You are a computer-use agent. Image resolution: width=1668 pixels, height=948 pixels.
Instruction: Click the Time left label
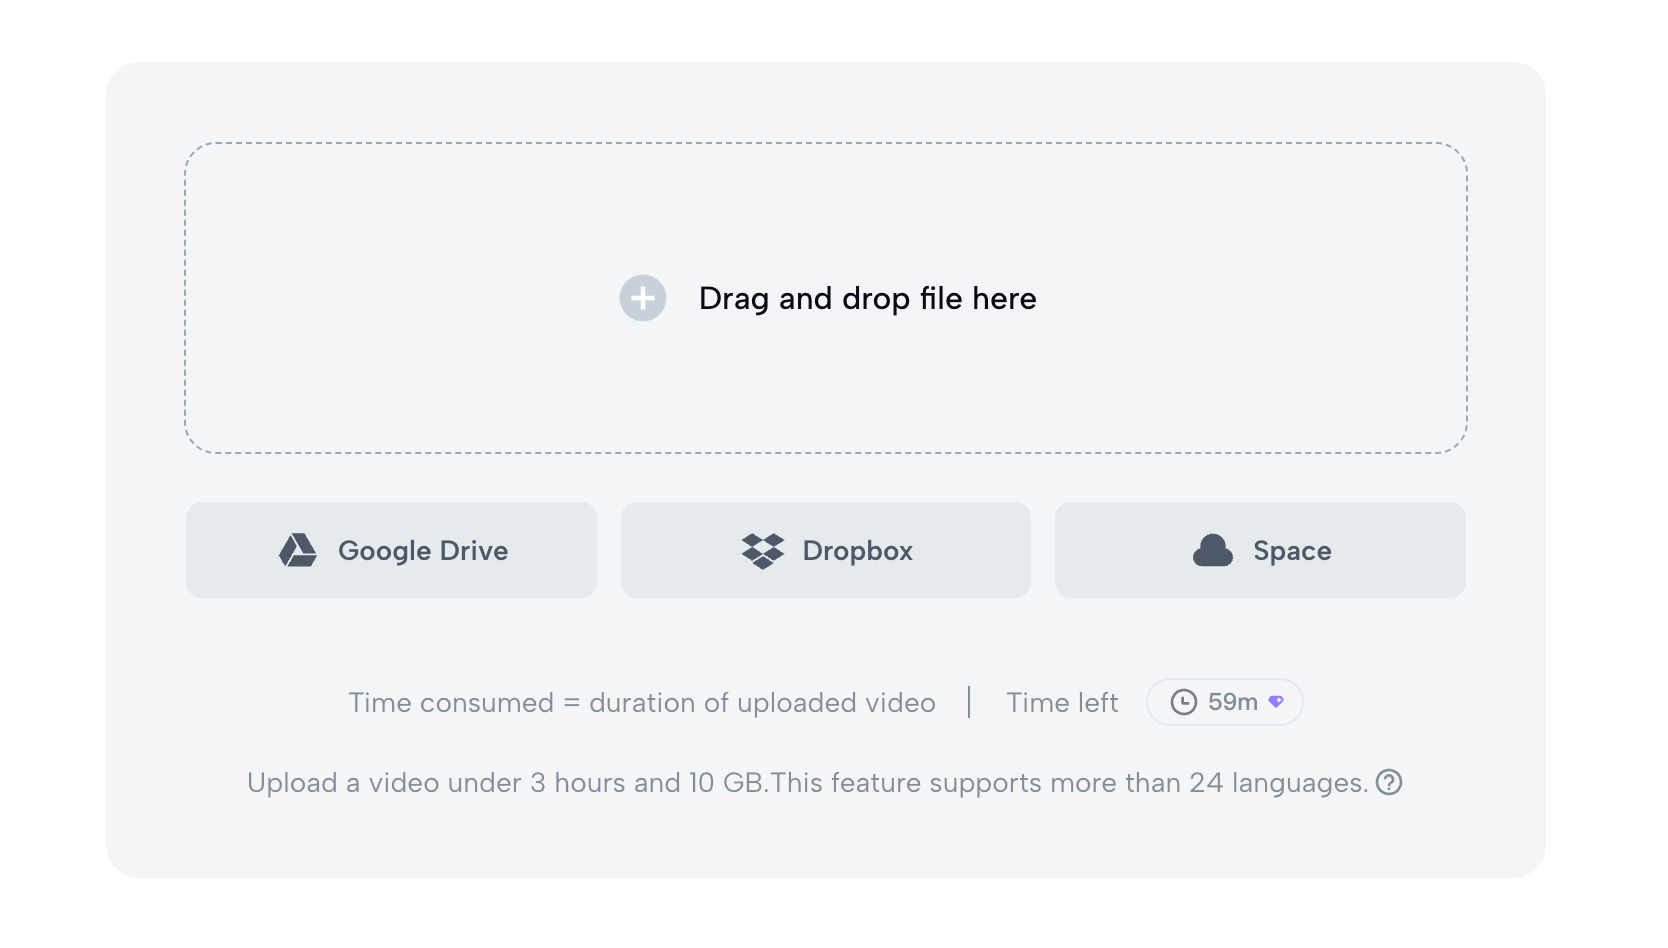pyautogui.click(x=1062, y=702)
